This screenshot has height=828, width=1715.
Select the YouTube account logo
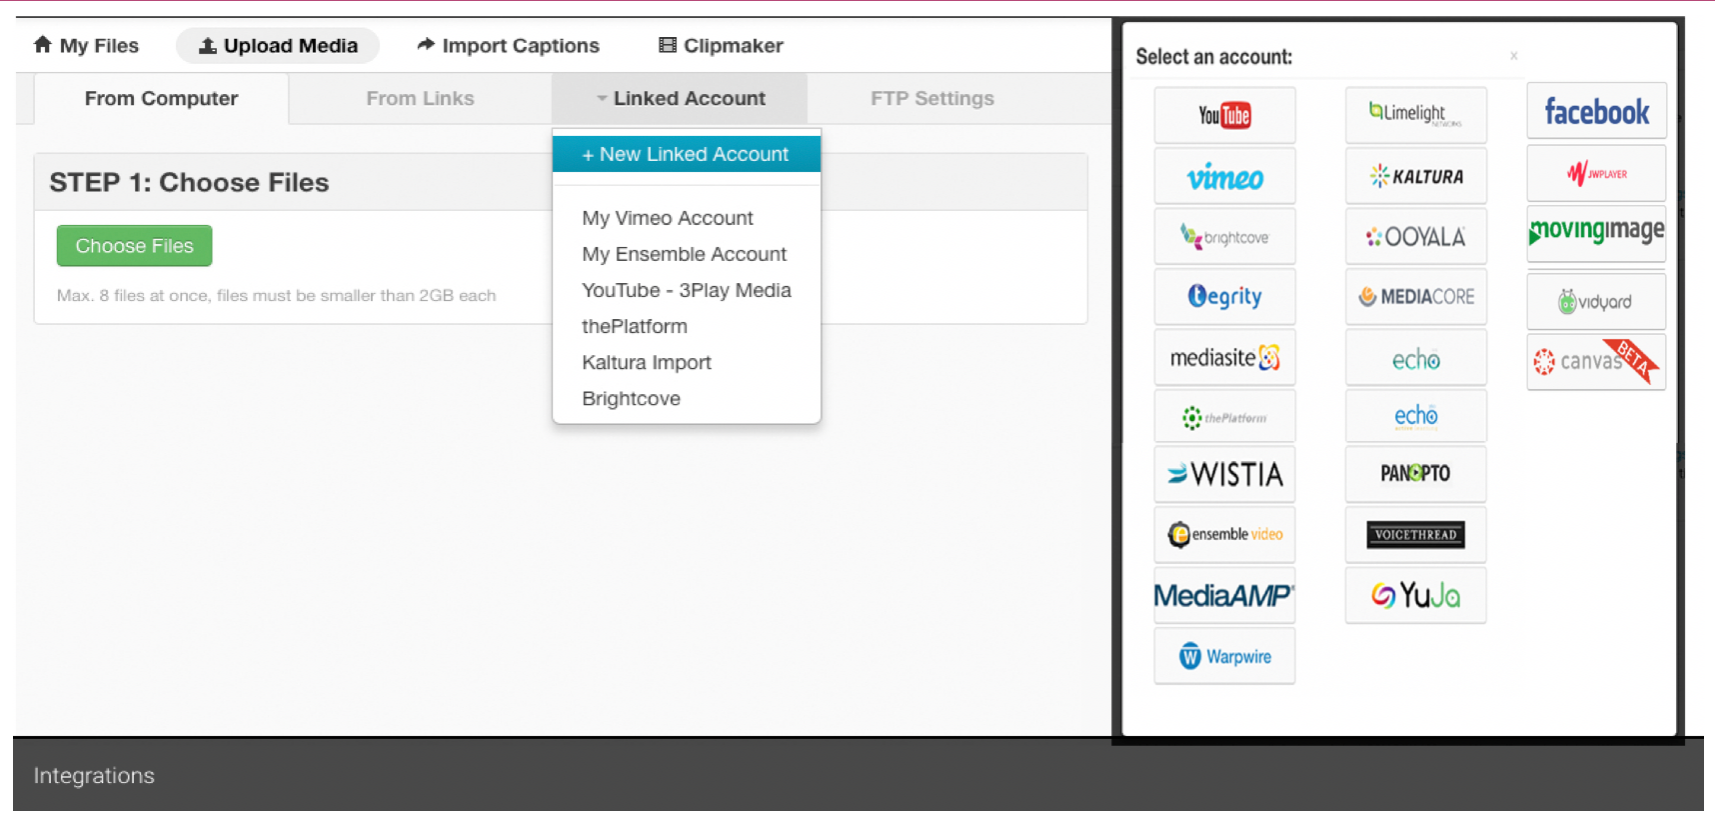(1224, 115)
